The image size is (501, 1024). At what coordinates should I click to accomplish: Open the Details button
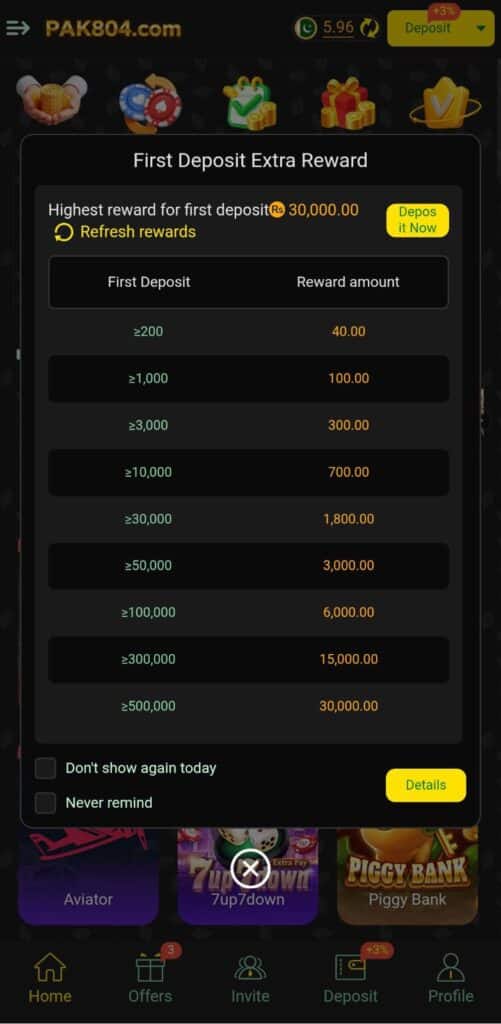pos(426,785)
